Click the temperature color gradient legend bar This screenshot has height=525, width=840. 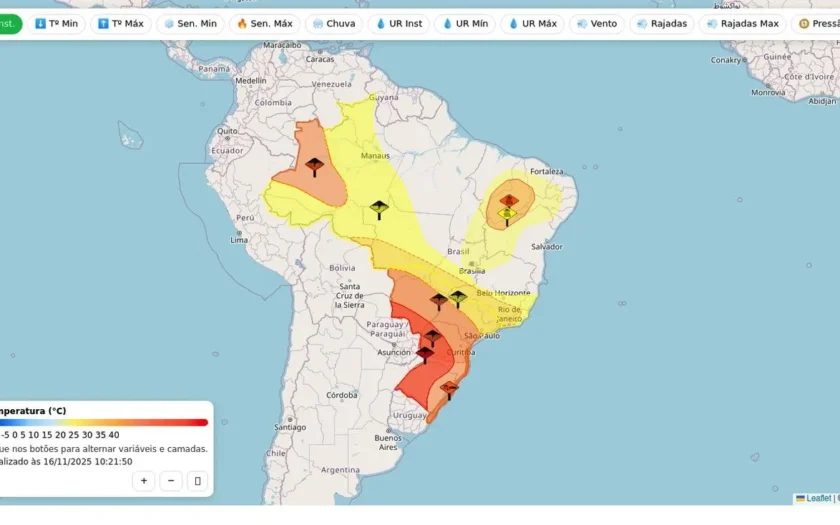[104, 423]
